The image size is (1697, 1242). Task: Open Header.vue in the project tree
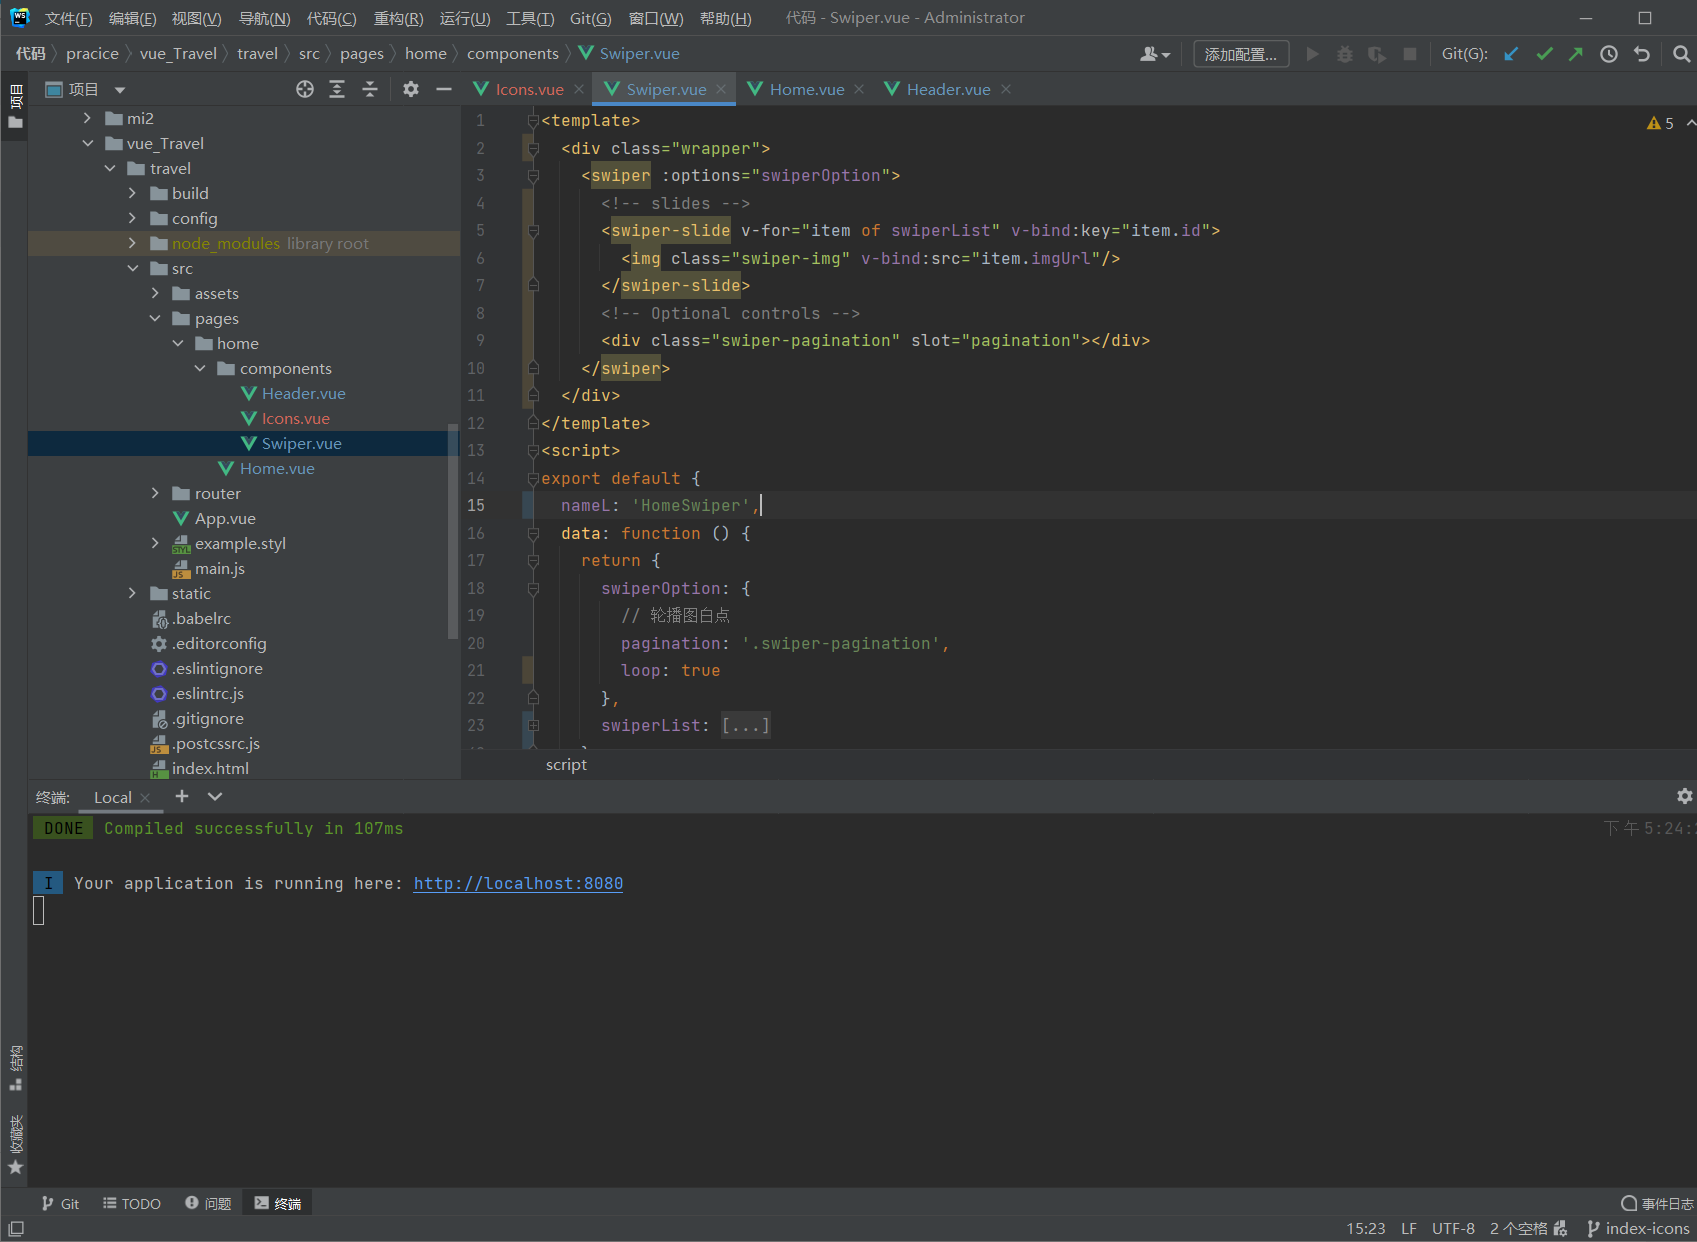click(x=303, y=393)
